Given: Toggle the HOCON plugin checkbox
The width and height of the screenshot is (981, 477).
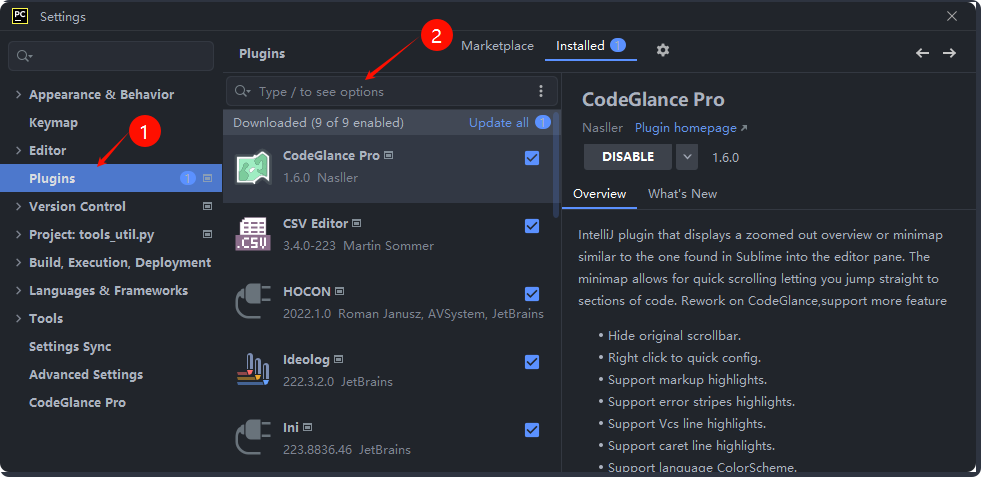Looking at the screenshot, I should [x=532, y=294].
